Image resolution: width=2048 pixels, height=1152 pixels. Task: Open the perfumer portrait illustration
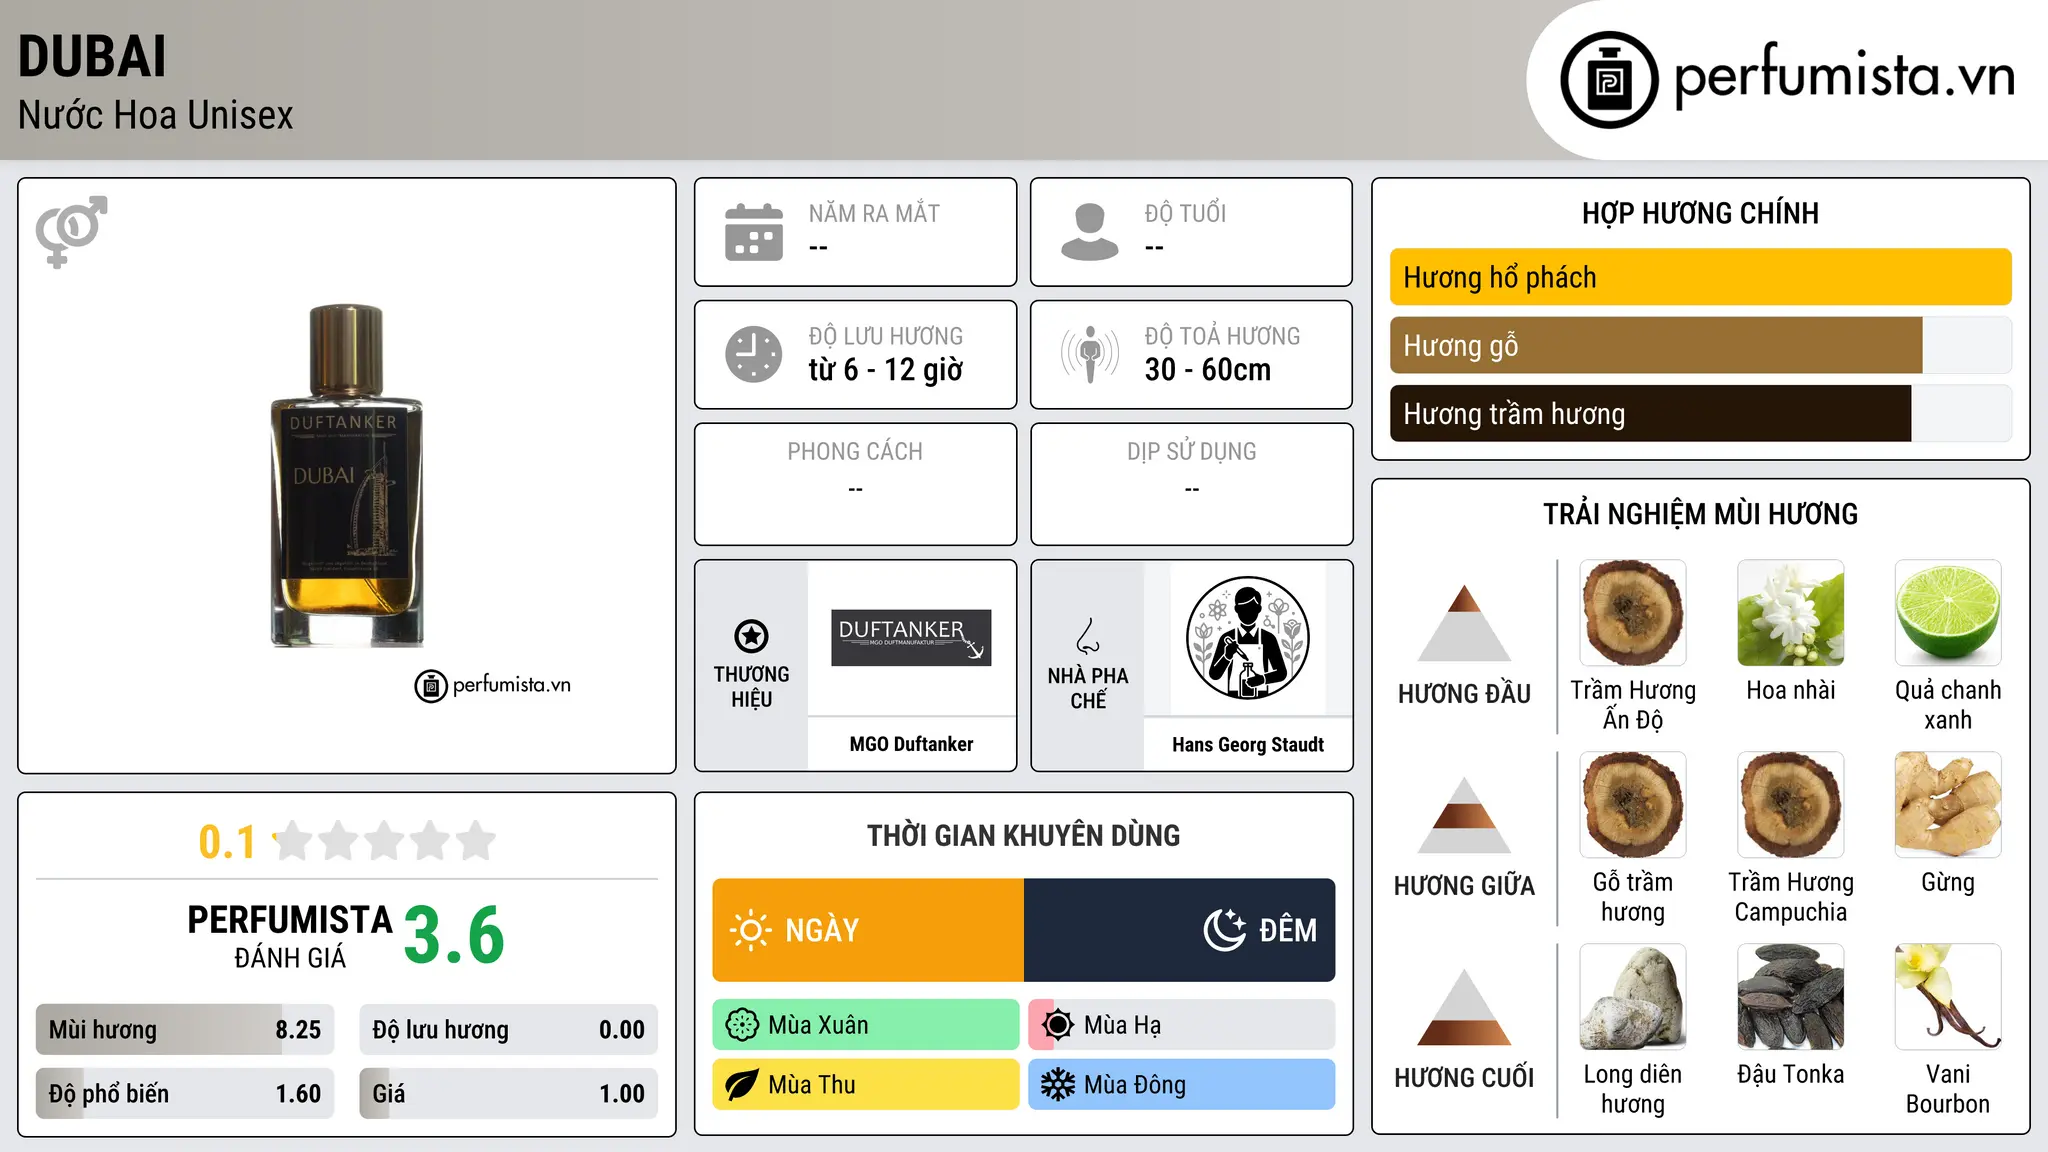coord(1247,638)
